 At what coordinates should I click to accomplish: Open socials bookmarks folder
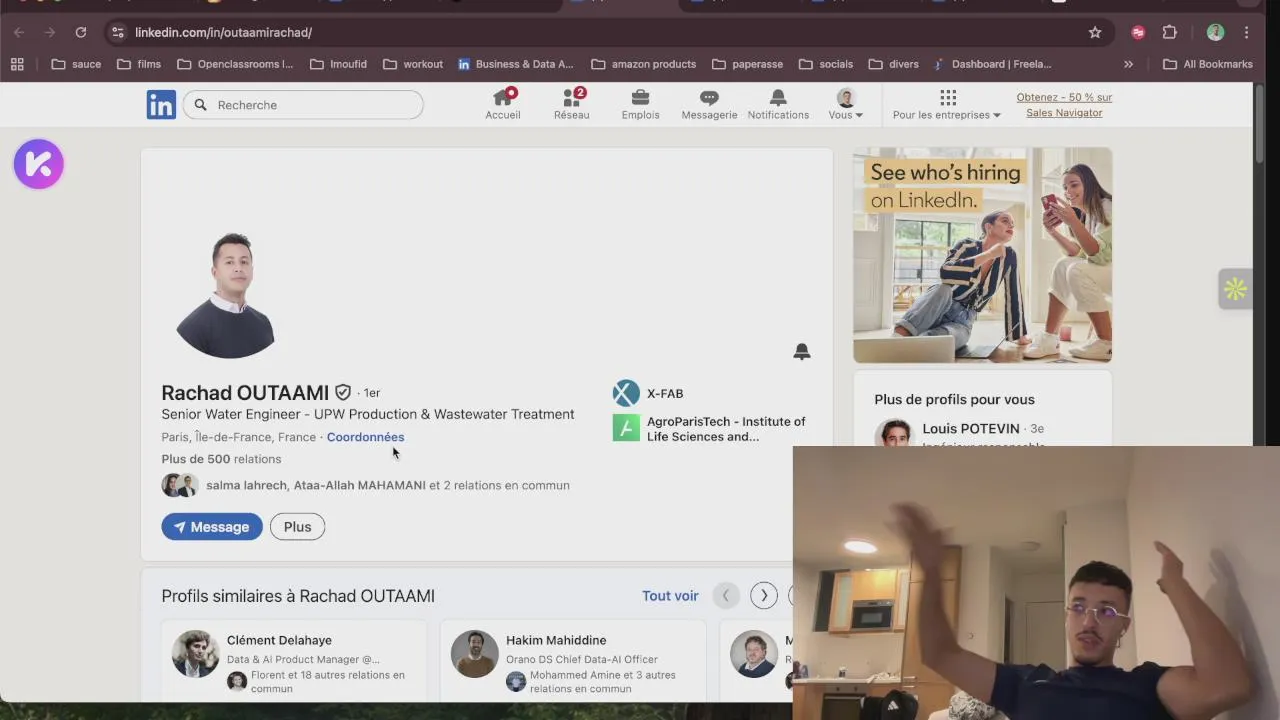pyautogui.click(x=826, y=64)
